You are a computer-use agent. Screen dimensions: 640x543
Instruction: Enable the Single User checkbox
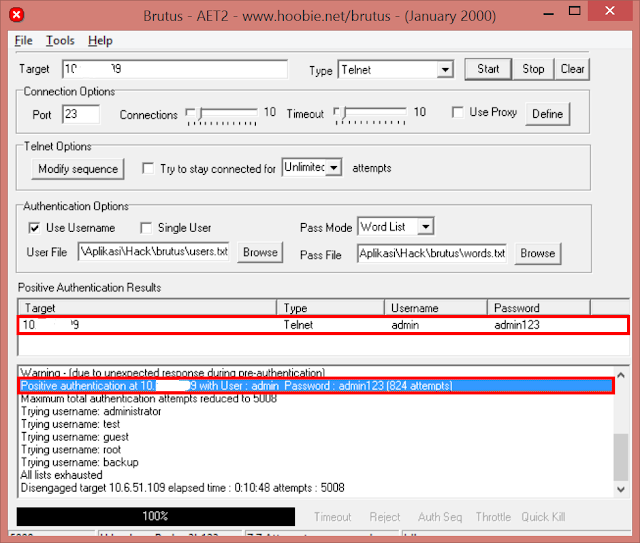[146, 228]
